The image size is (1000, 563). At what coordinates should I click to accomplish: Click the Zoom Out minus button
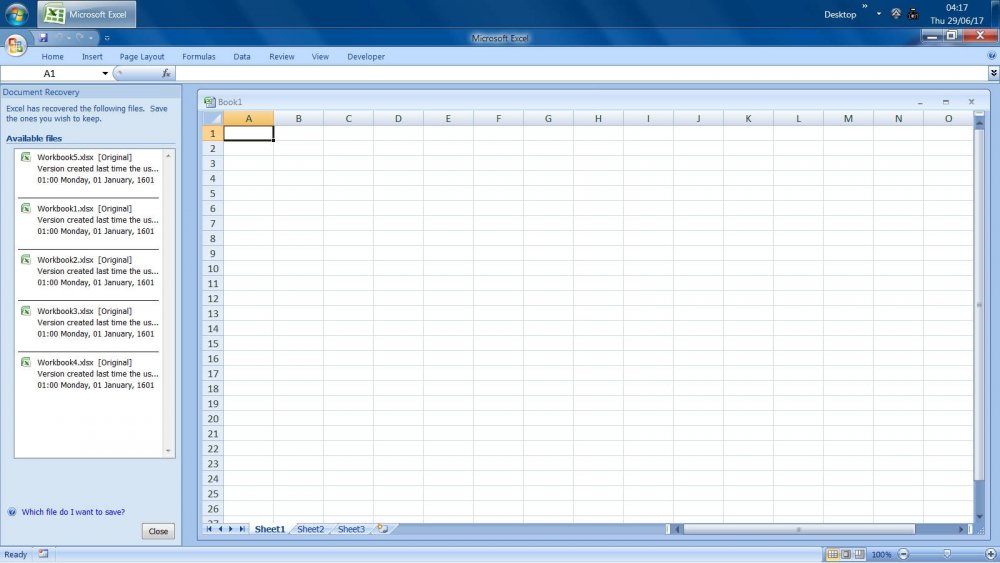(903, 554)
